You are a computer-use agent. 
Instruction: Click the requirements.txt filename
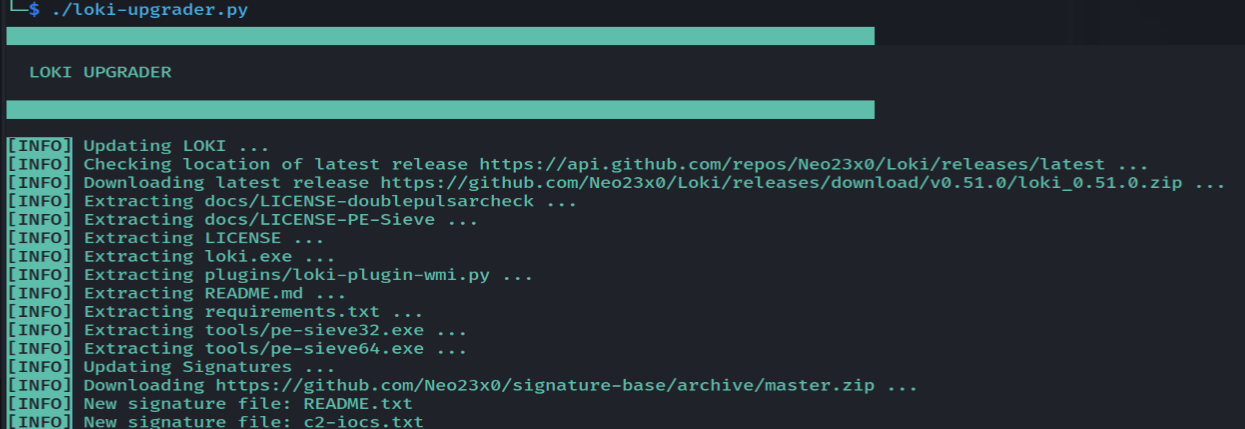coord(275,311)
